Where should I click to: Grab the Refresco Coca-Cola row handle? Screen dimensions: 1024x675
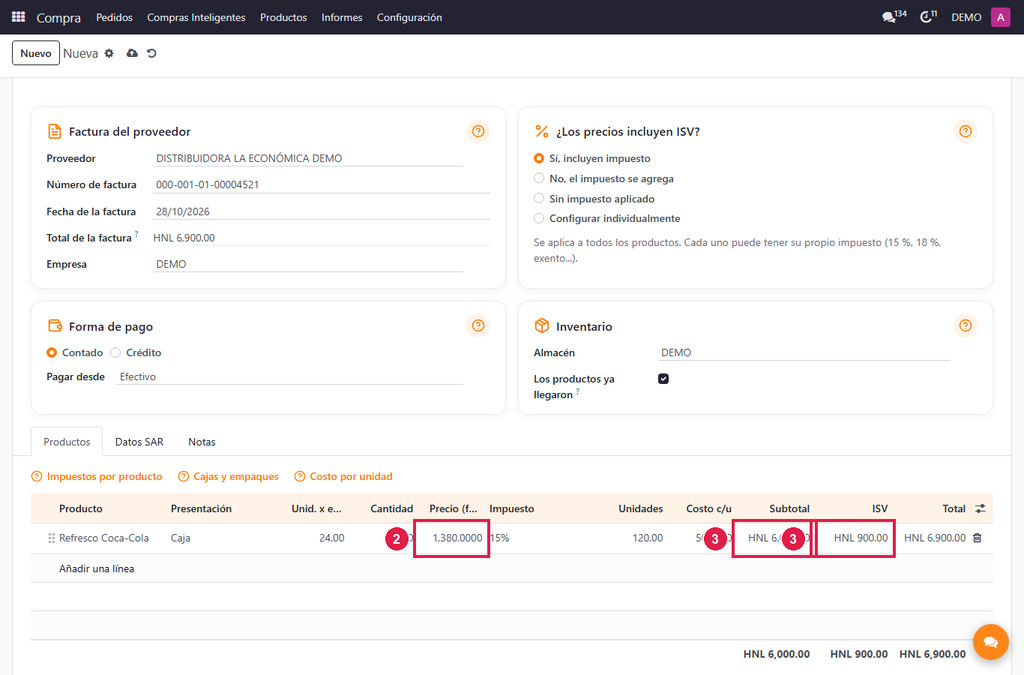(x=51, y=538)
